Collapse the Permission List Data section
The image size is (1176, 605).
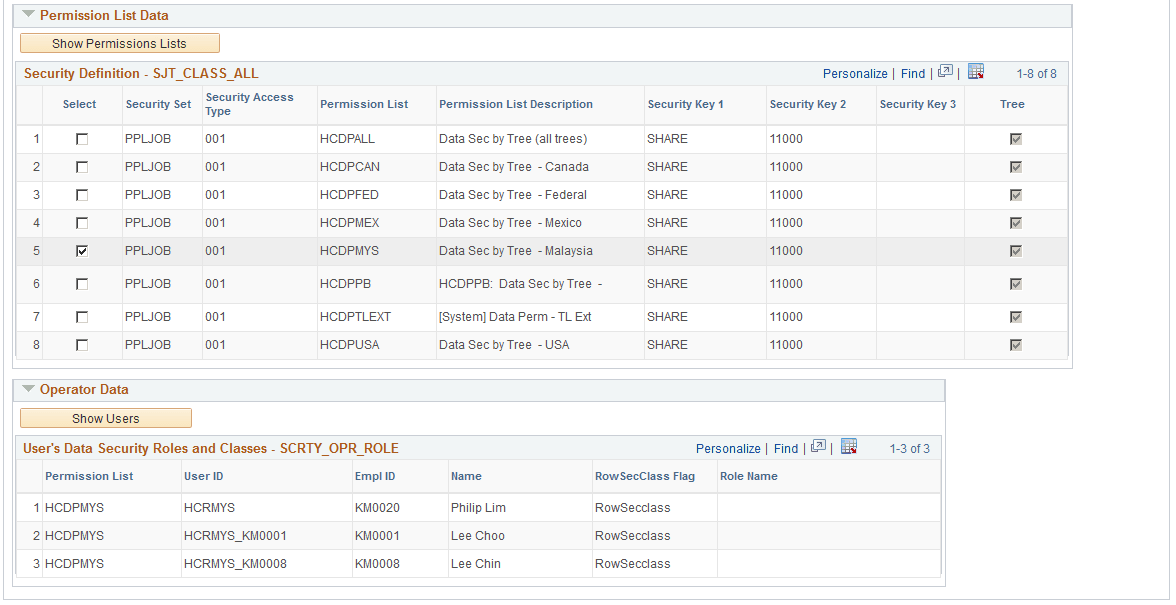click(x=26, y=15)
